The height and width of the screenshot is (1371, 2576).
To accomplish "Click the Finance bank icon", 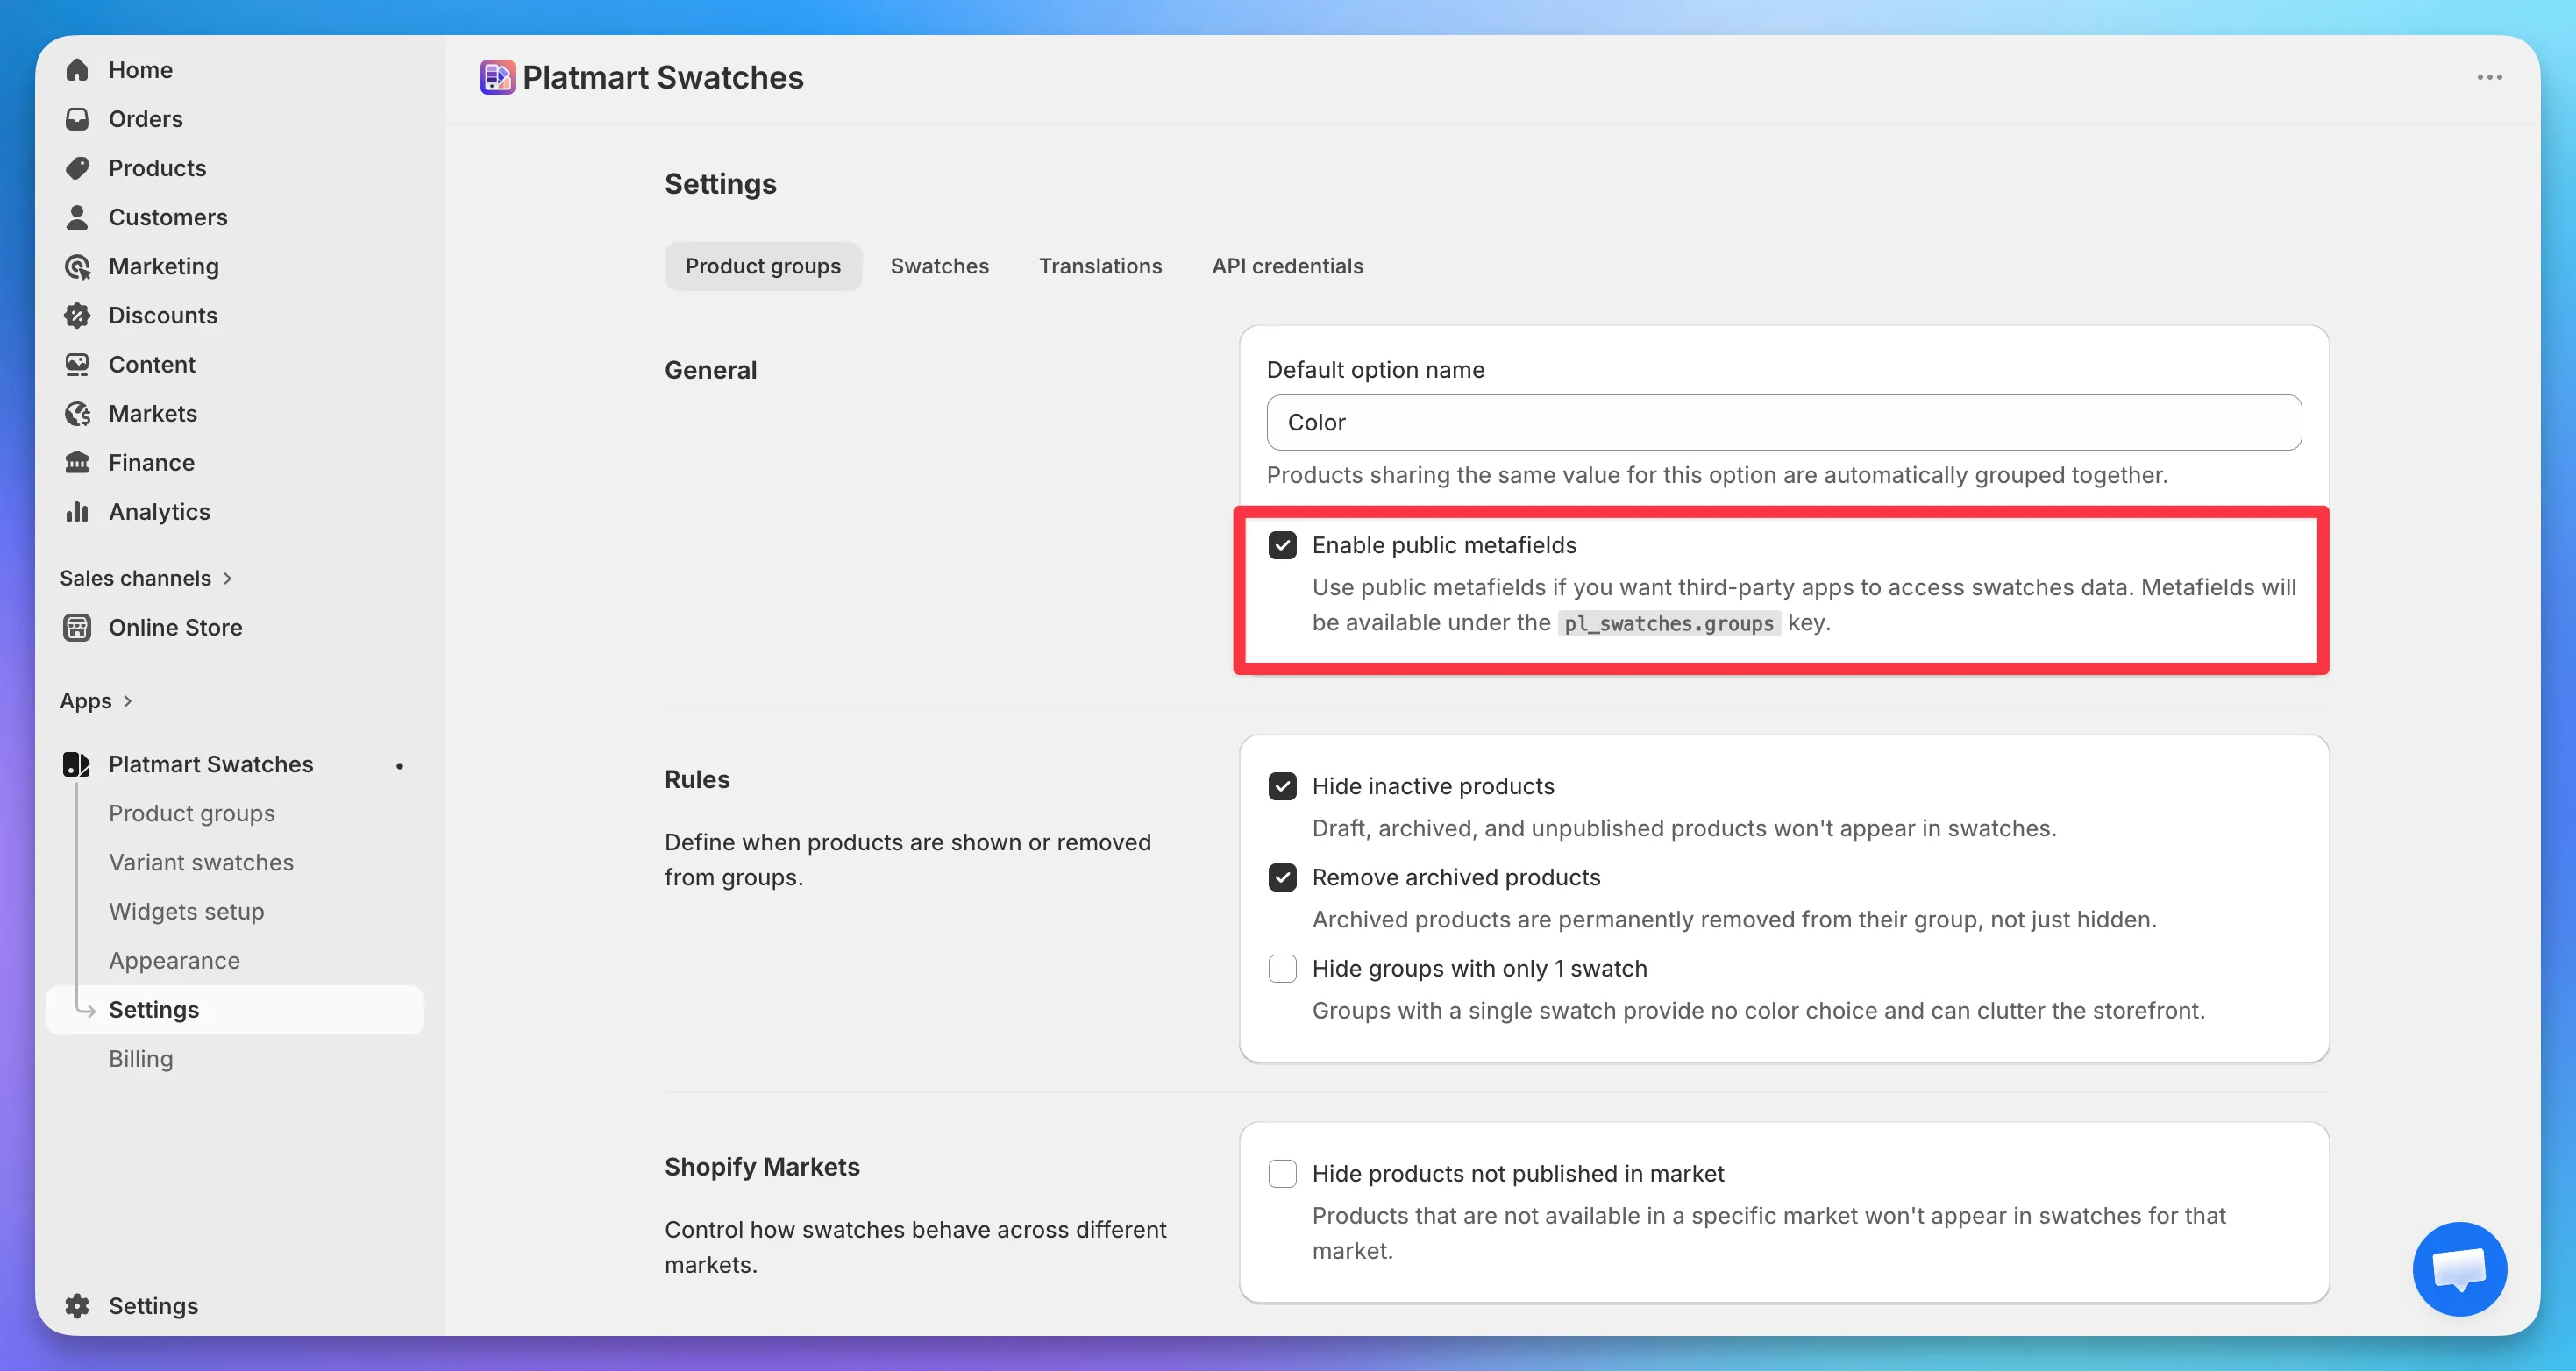I will (77, 462).
